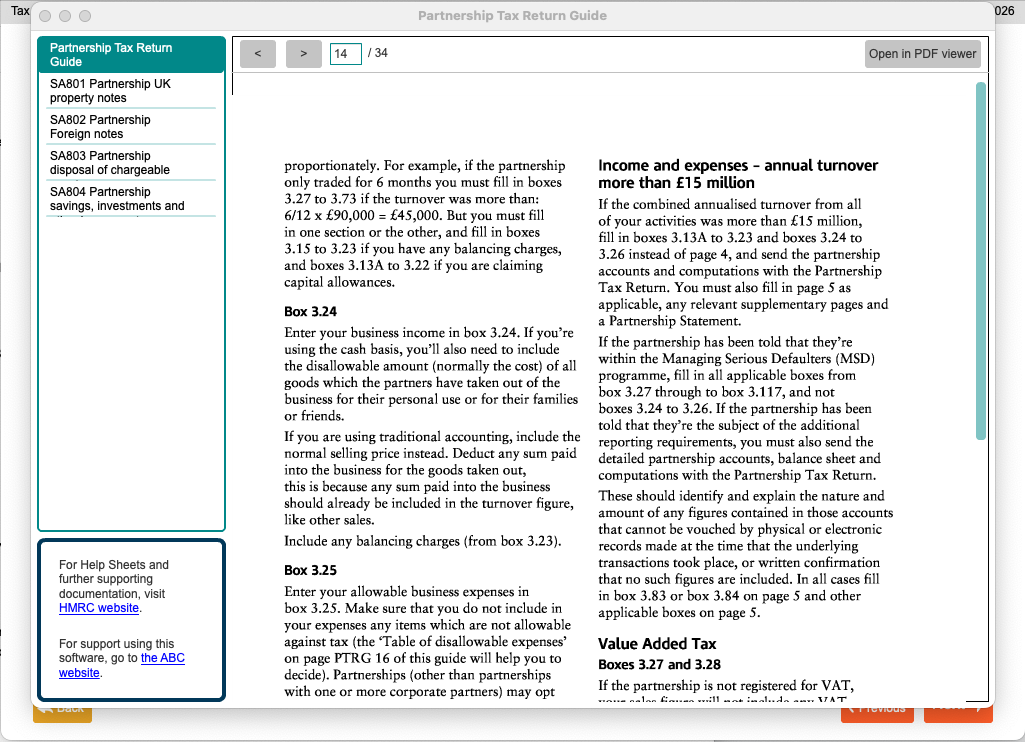Click the Previous button at bottom right
The width and height of the screenshot is (1025, 742).
876,712
